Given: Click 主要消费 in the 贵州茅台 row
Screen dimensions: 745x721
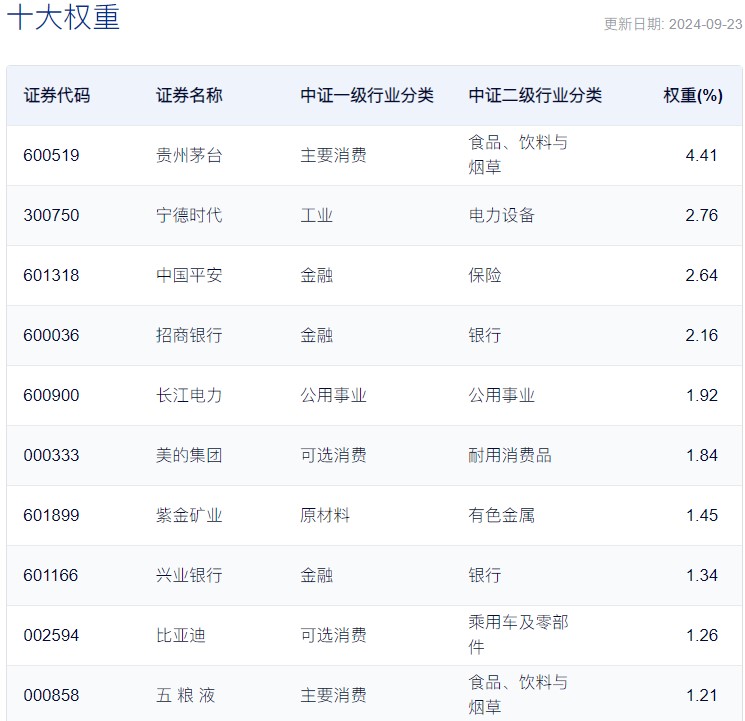Looking at the screenshot, I should point(334,155).
